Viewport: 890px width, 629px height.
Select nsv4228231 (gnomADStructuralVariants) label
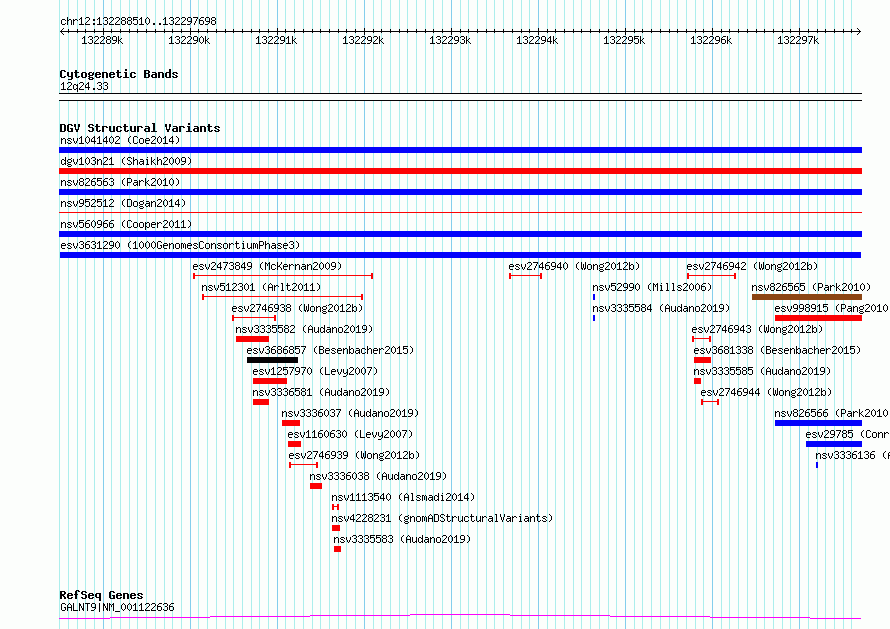click(442, 518)
